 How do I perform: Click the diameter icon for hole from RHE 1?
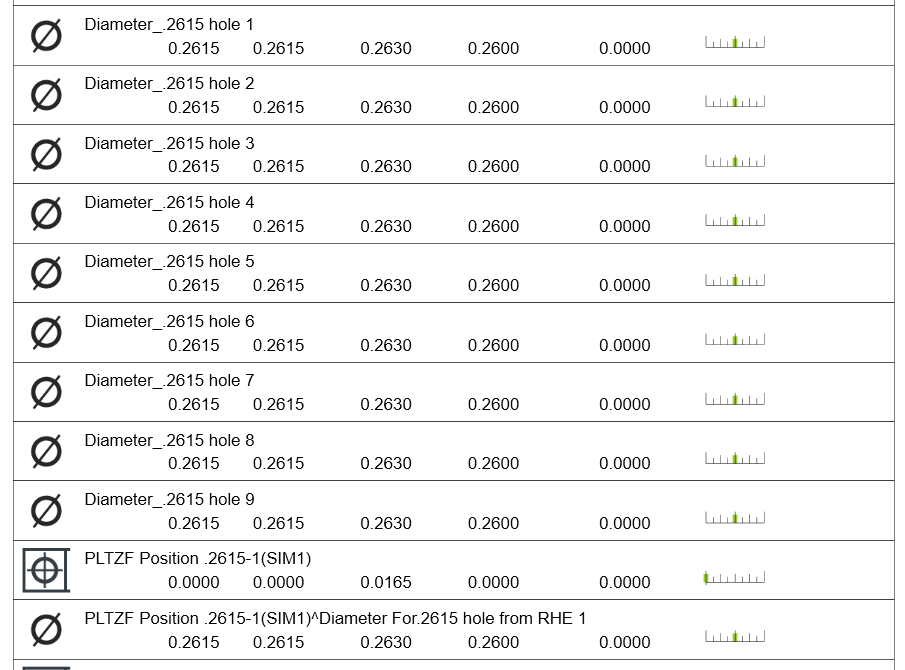[46, 630]
